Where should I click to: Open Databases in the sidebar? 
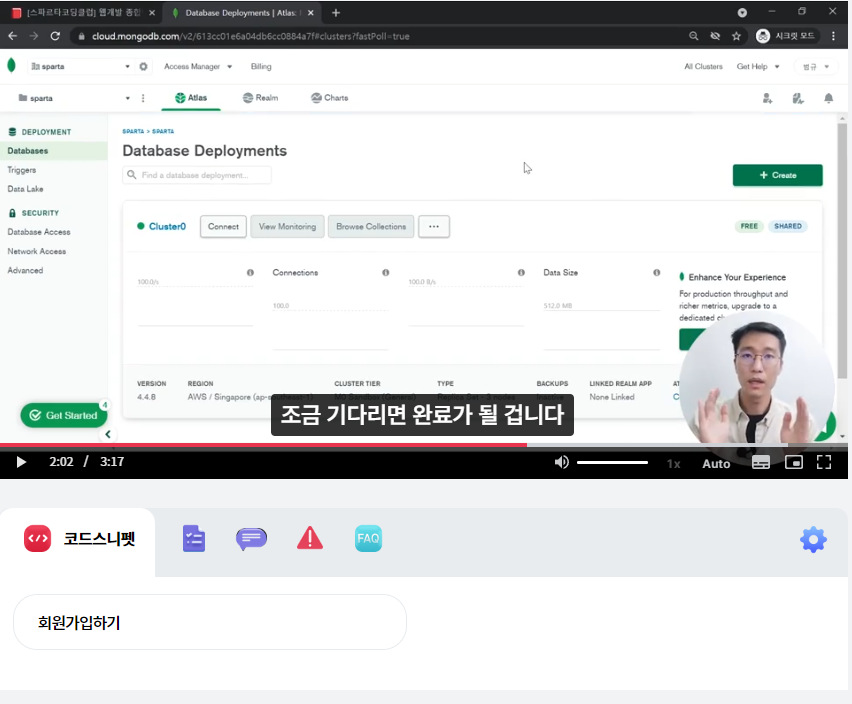click(x=54, y=150)
